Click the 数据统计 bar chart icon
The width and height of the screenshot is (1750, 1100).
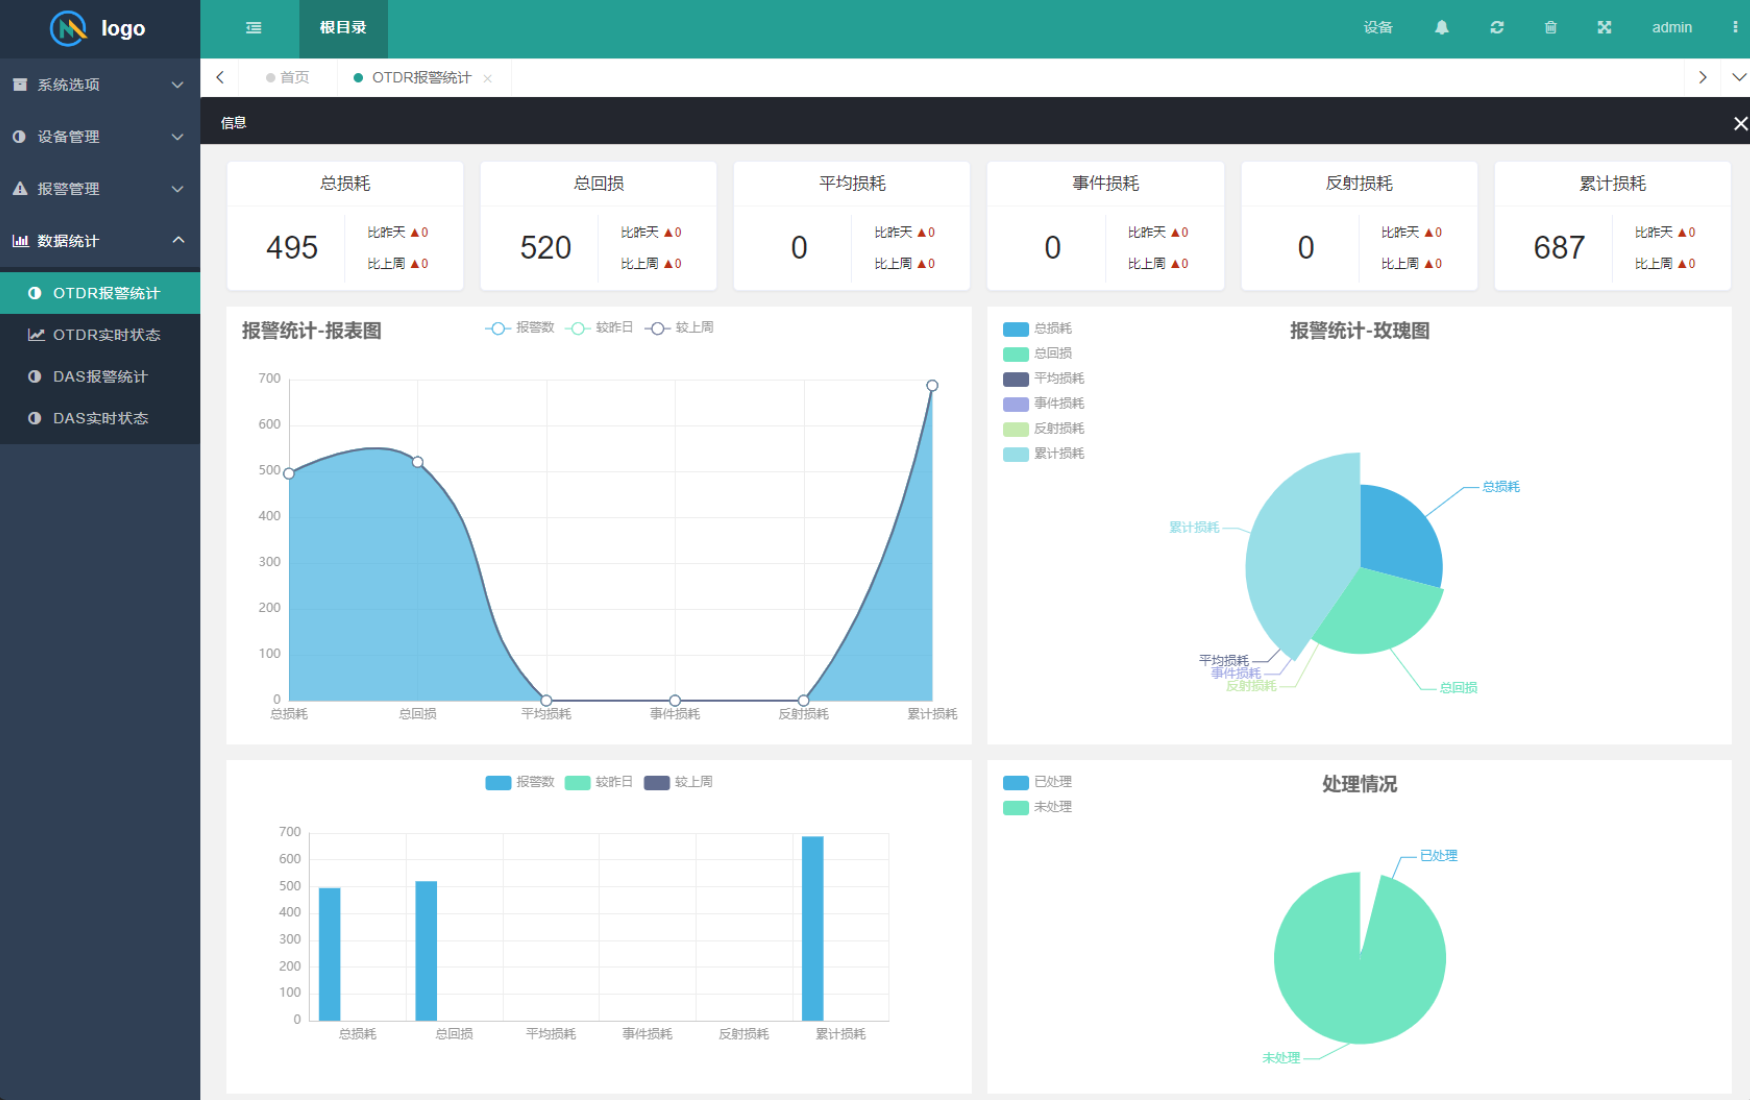tap(20, 241)
